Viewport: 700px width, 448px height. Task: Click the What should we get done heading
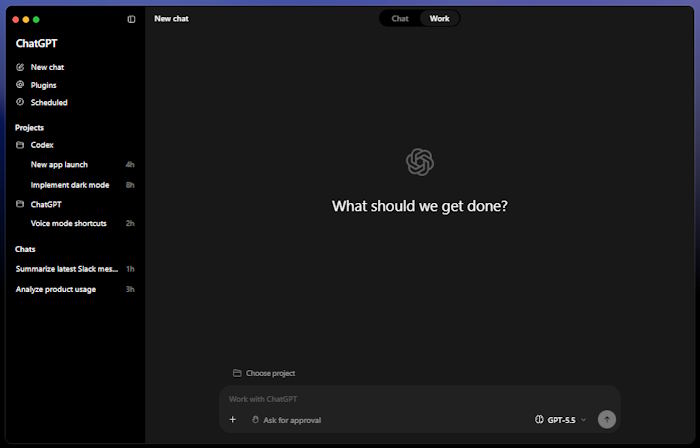(x=420, y=206)
